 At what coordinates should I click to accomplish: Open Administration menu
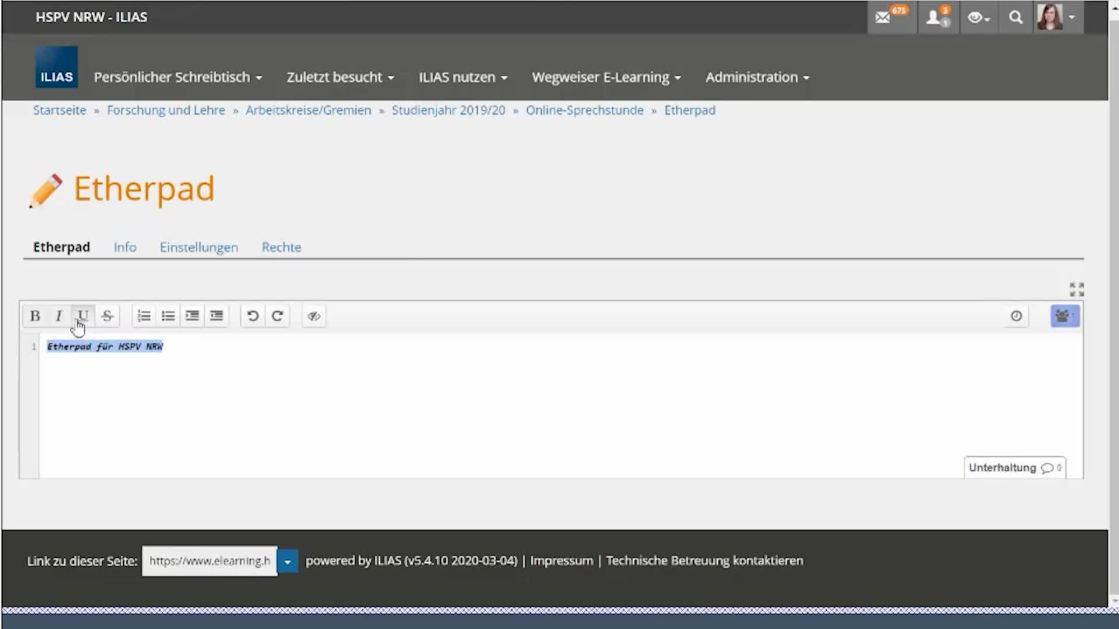758,77
